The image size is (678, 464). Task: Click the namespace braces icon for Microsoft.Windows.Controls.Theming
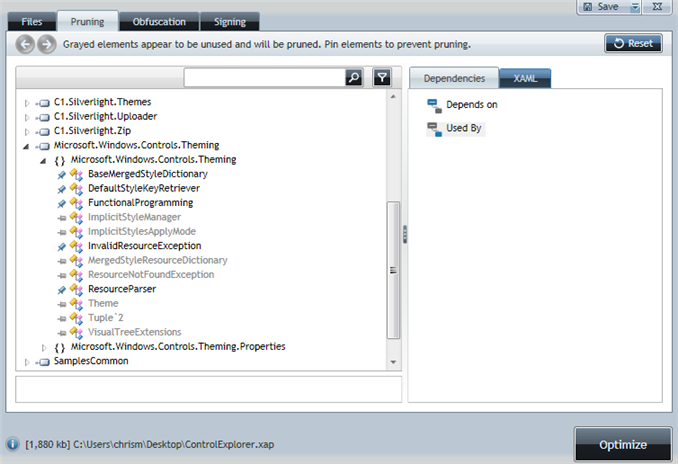pos(60,160)
